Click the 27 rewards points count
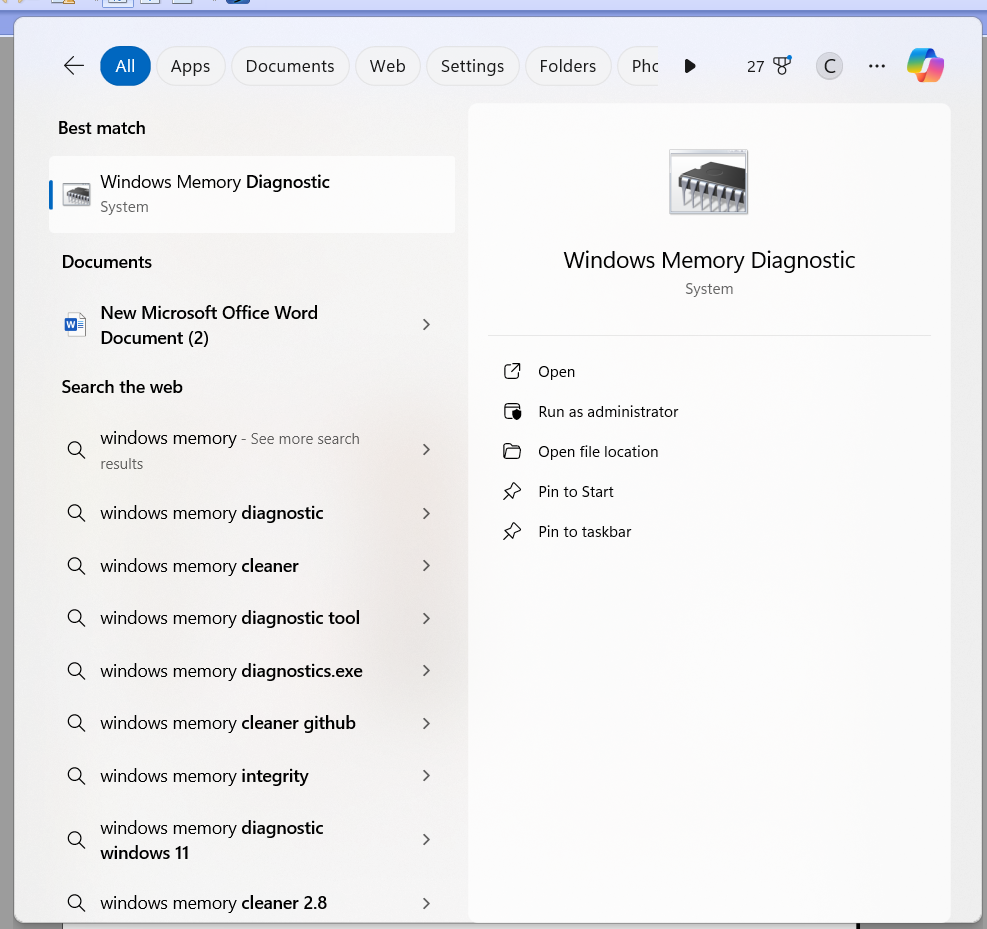 (755, 66)
